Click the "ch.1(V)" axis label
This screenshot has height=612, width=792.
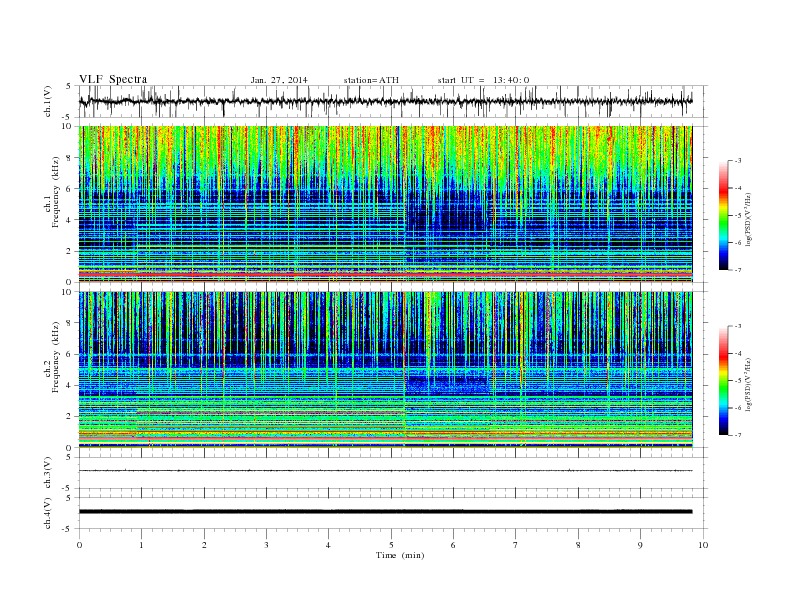(48, 101)
